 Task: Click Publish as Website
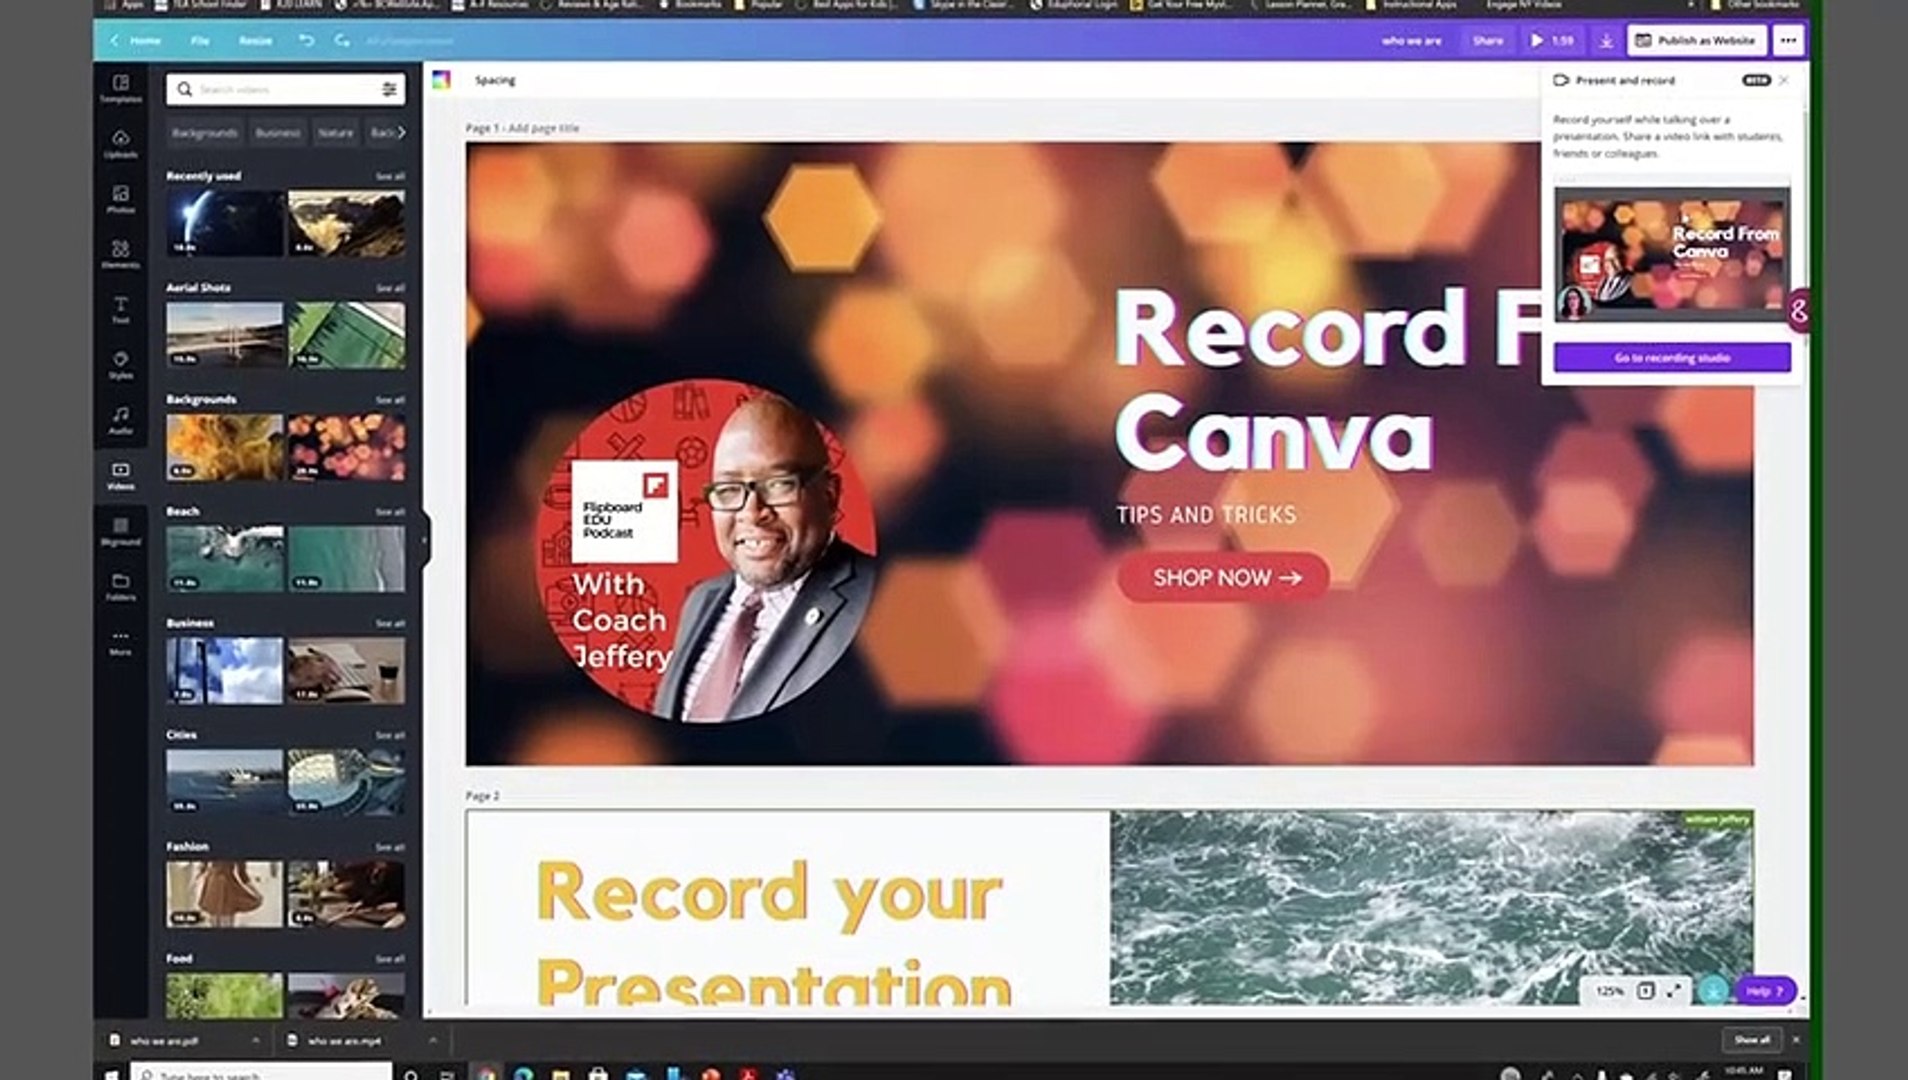[1695, 41]
